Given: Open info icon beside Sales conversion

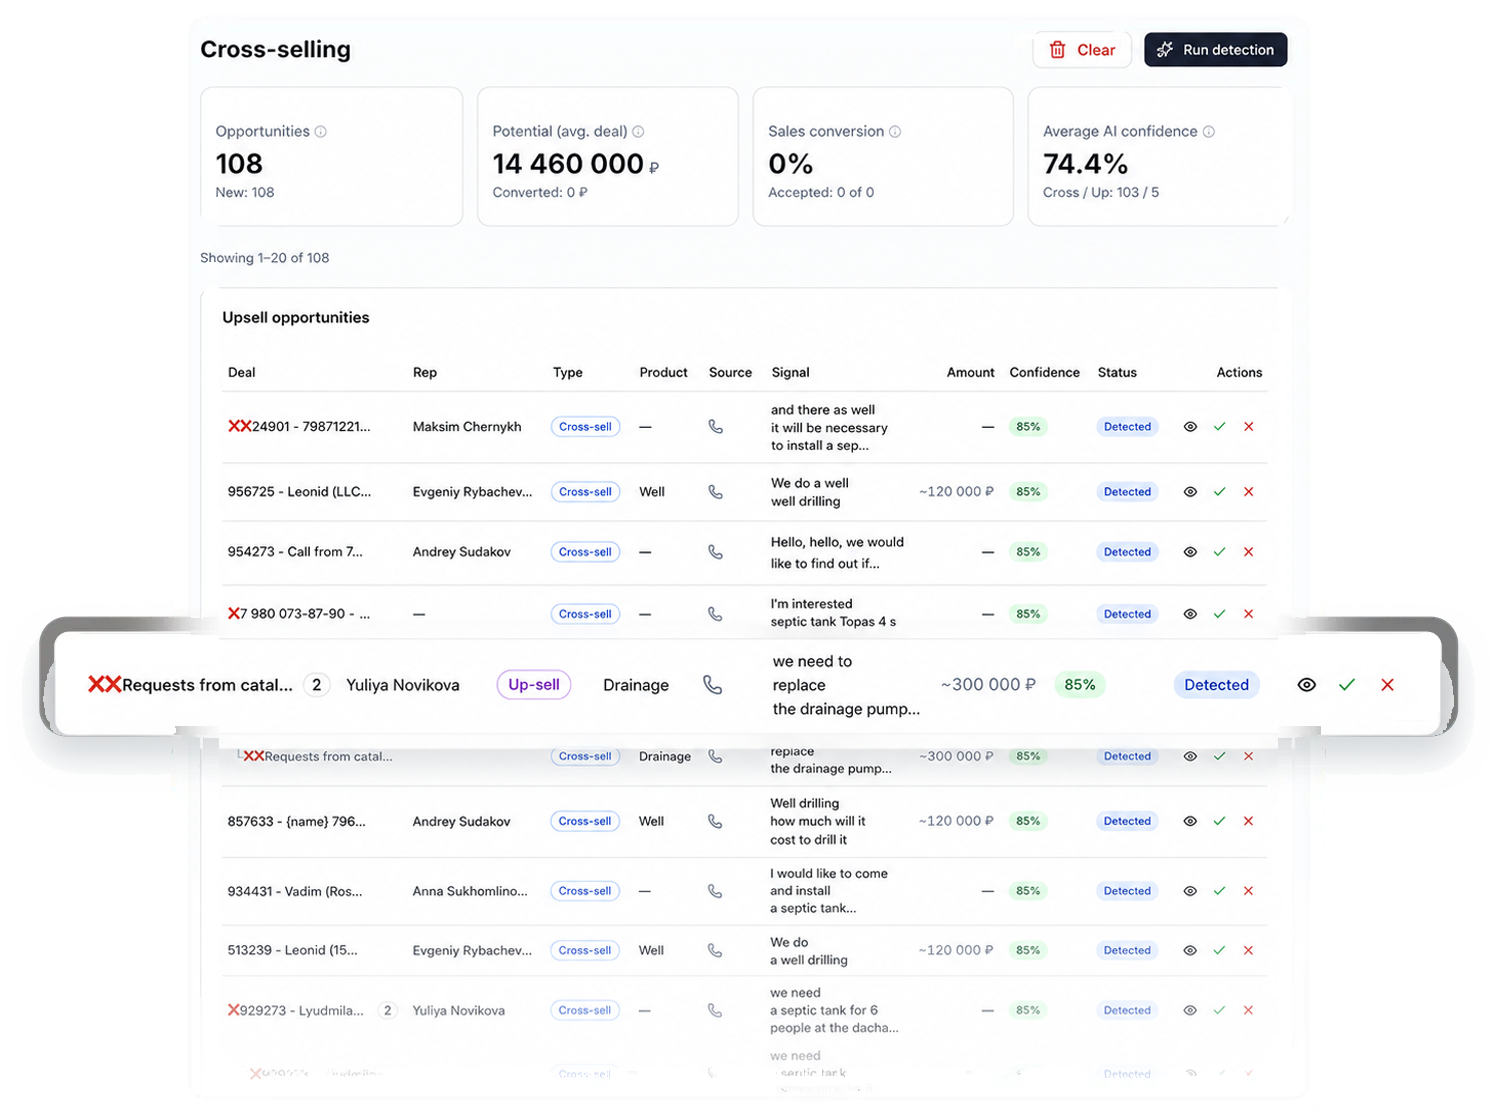Looking at the screenshot, I should (x=895, y=131).
